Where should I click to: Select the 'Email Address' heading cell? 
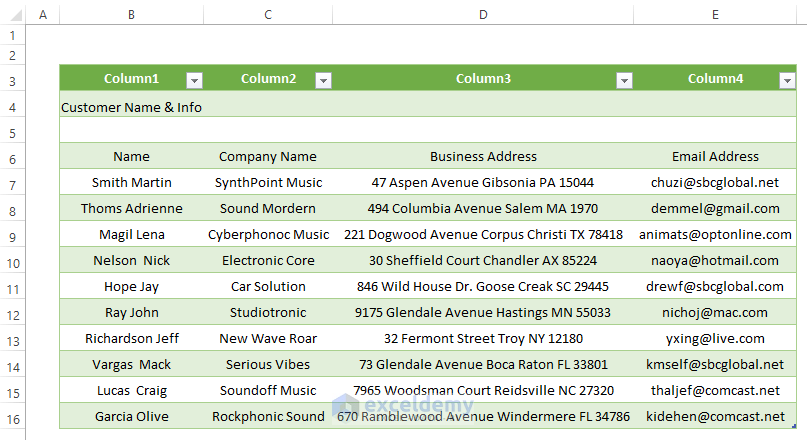point(715,156)
